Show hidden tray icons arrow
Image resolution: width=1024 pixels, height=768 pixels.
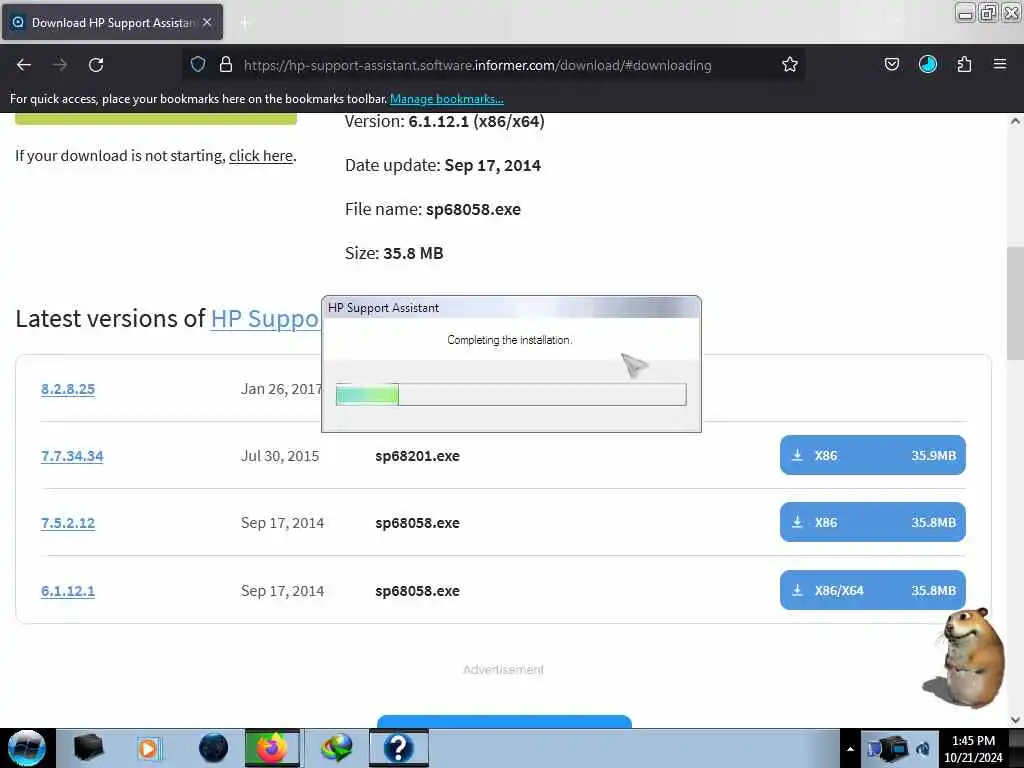pyautogui.click(x=850, y=749)
